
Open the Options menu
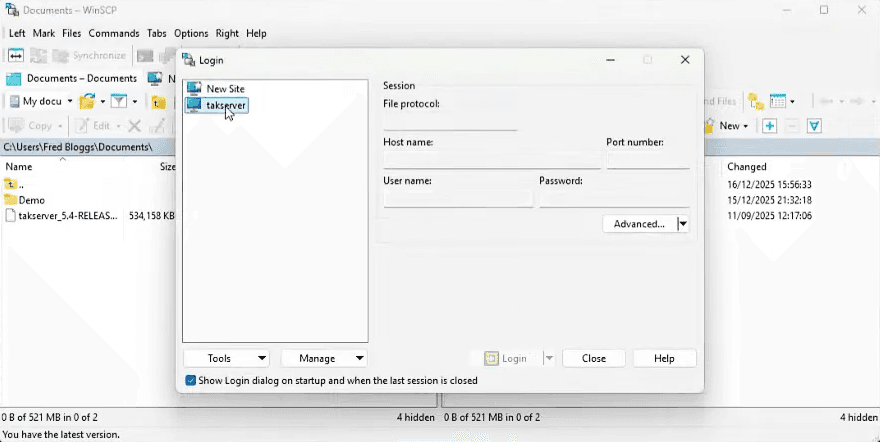(x=191, y=33)
